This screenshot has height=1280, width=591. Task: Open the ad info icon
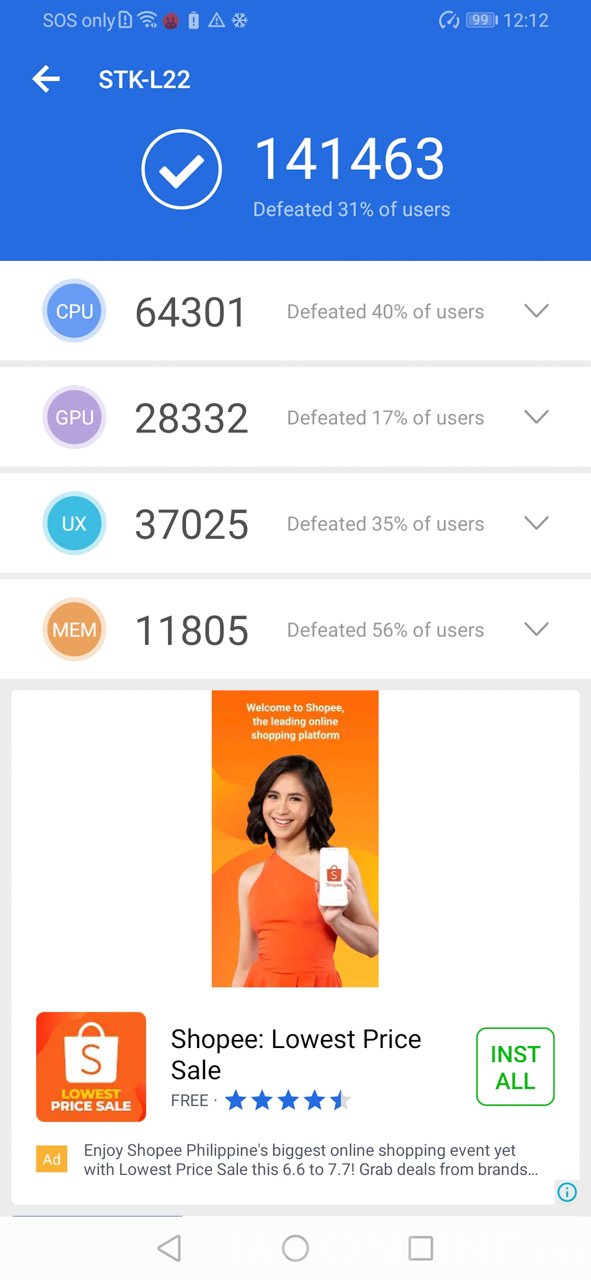[567, 1192]
